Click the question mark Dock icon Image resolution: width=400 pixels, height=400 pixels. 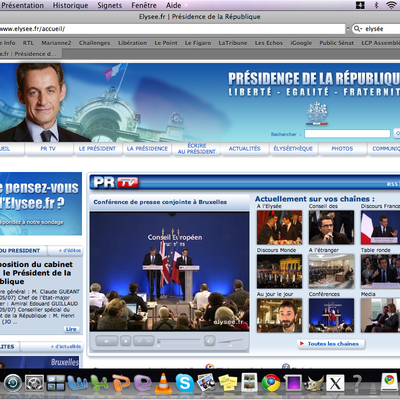[x=357, y=383]
